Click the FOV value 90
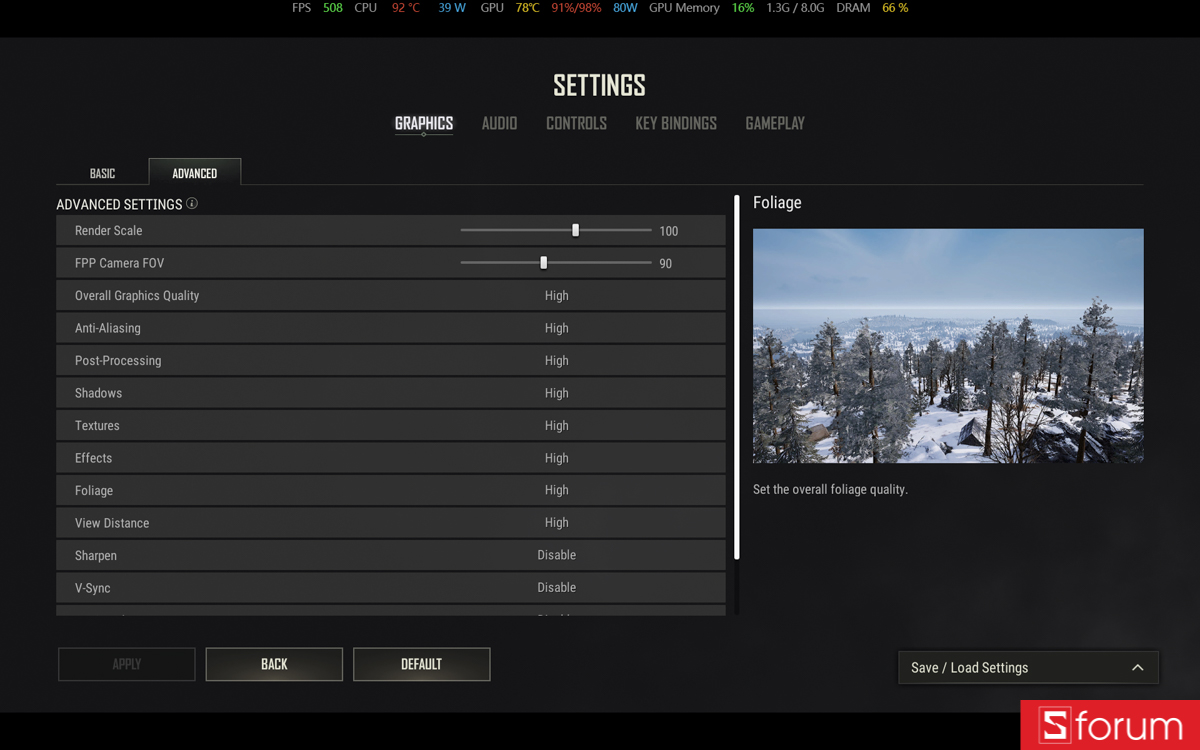This screenshot has height=750, width=1200. pyautogui.click(x=666, y=264)
